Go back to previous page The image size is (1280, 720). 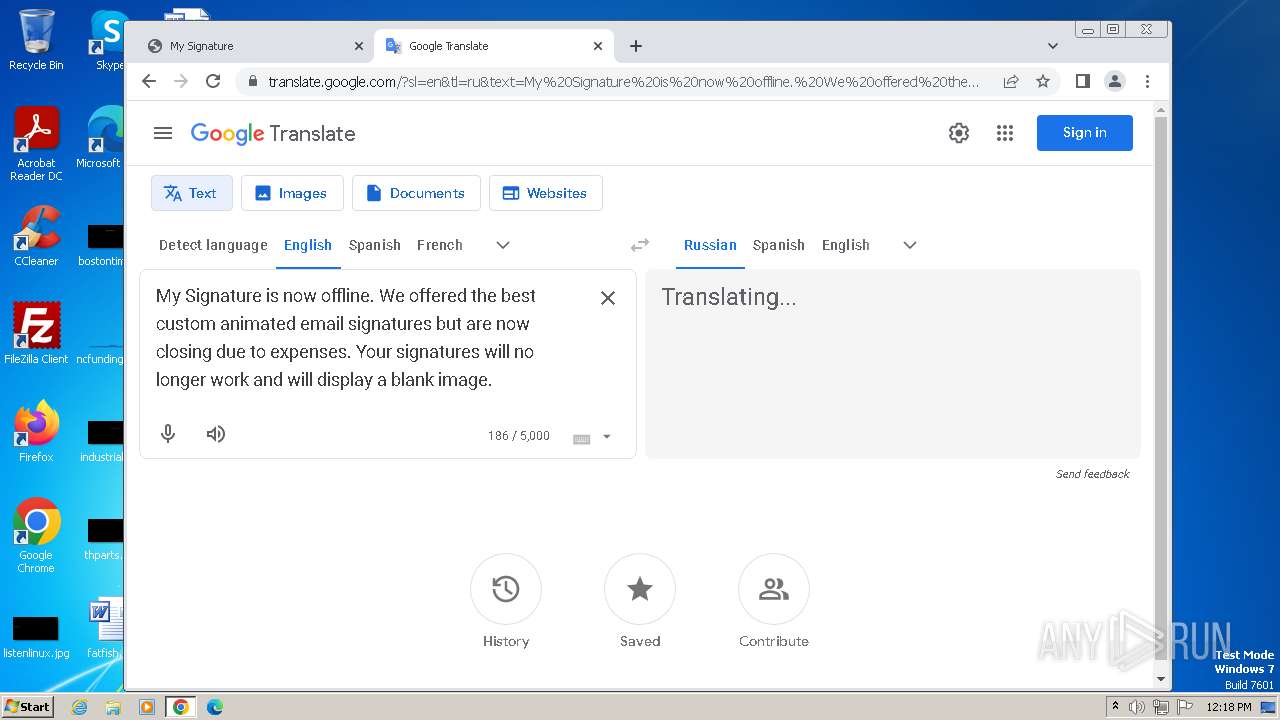click(x=149, y=82)
